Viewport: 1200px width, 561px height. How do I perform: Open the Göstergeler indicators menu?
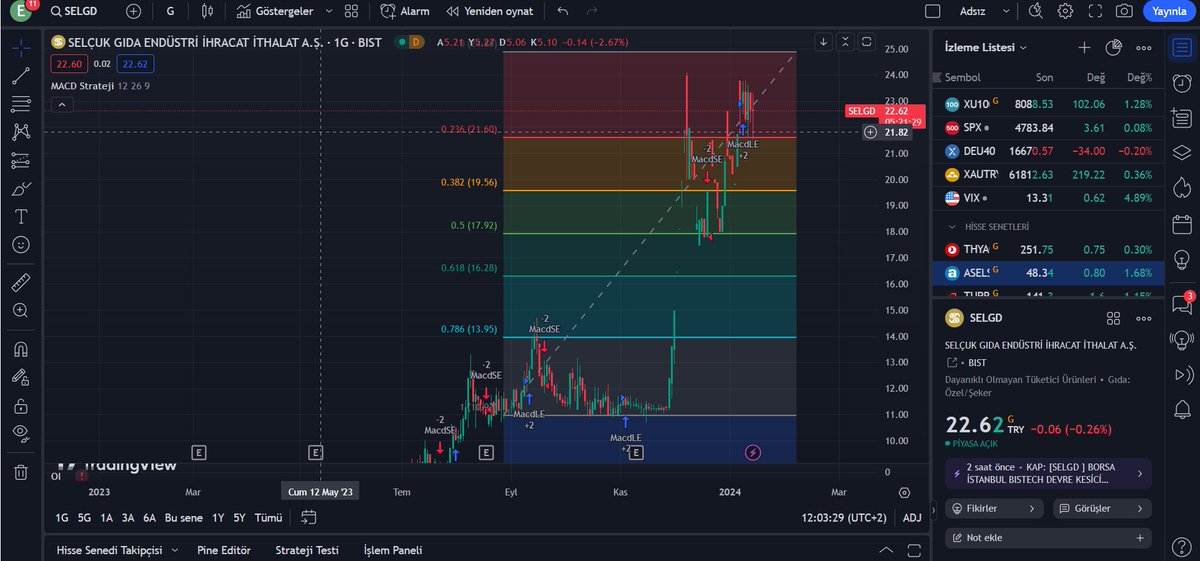[x=276, y=11]
